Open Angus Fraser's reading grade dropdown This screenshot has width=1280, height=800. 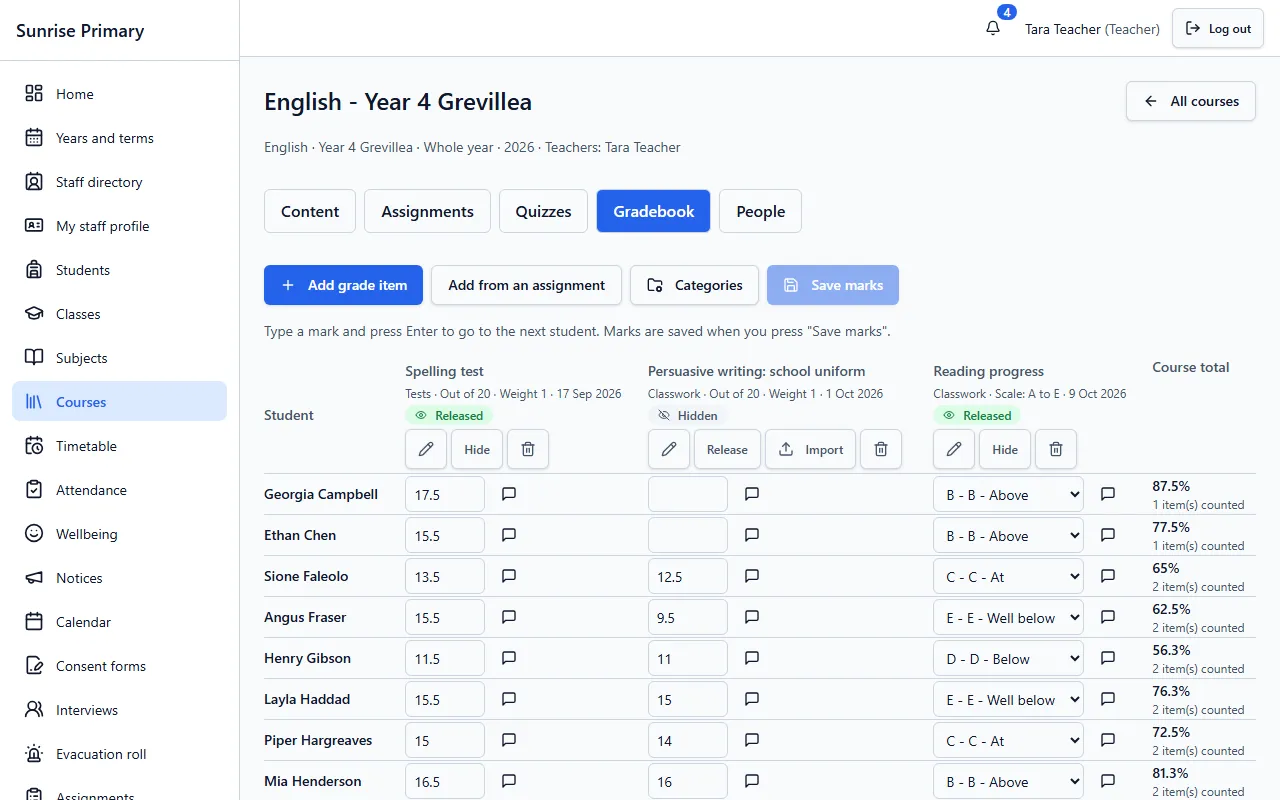(x=1008, y=617)
